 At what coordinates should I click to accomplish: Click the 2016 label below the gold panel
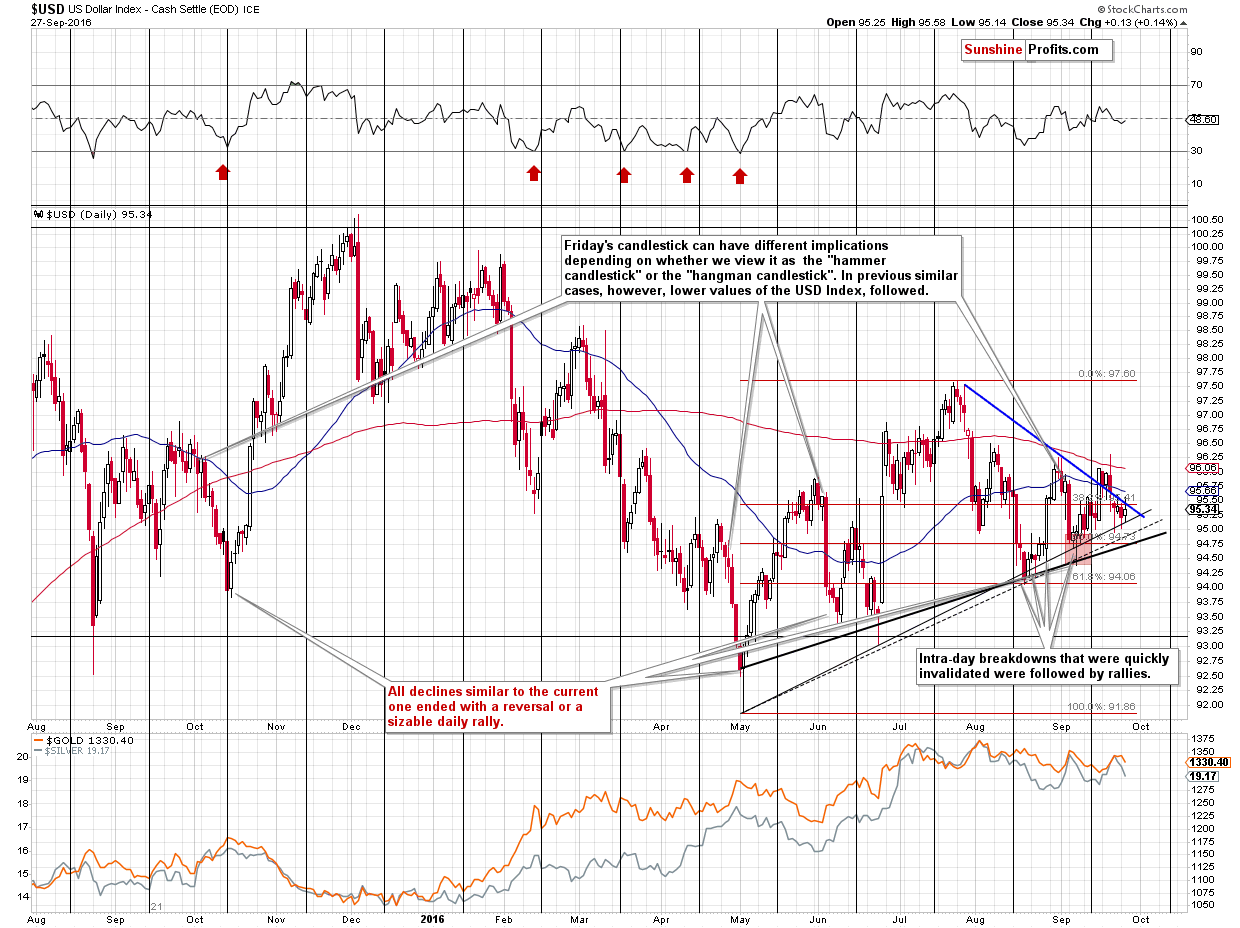(433, 918)
